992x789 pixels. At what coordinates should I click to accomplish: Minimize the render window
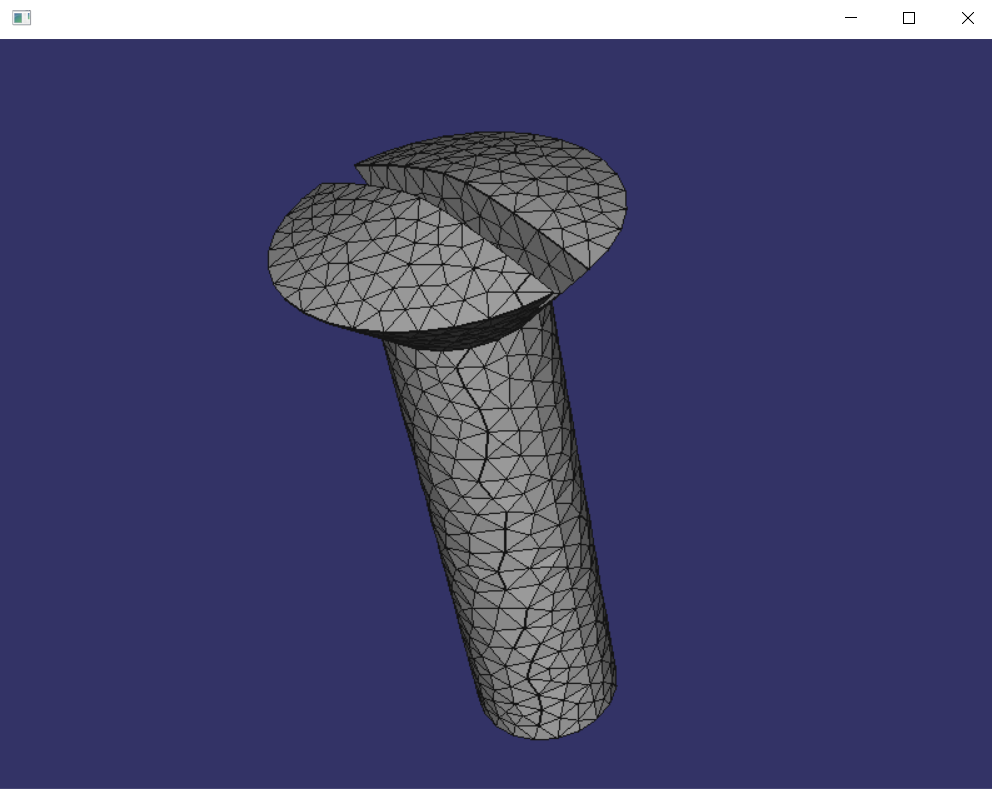click(851, 18)
